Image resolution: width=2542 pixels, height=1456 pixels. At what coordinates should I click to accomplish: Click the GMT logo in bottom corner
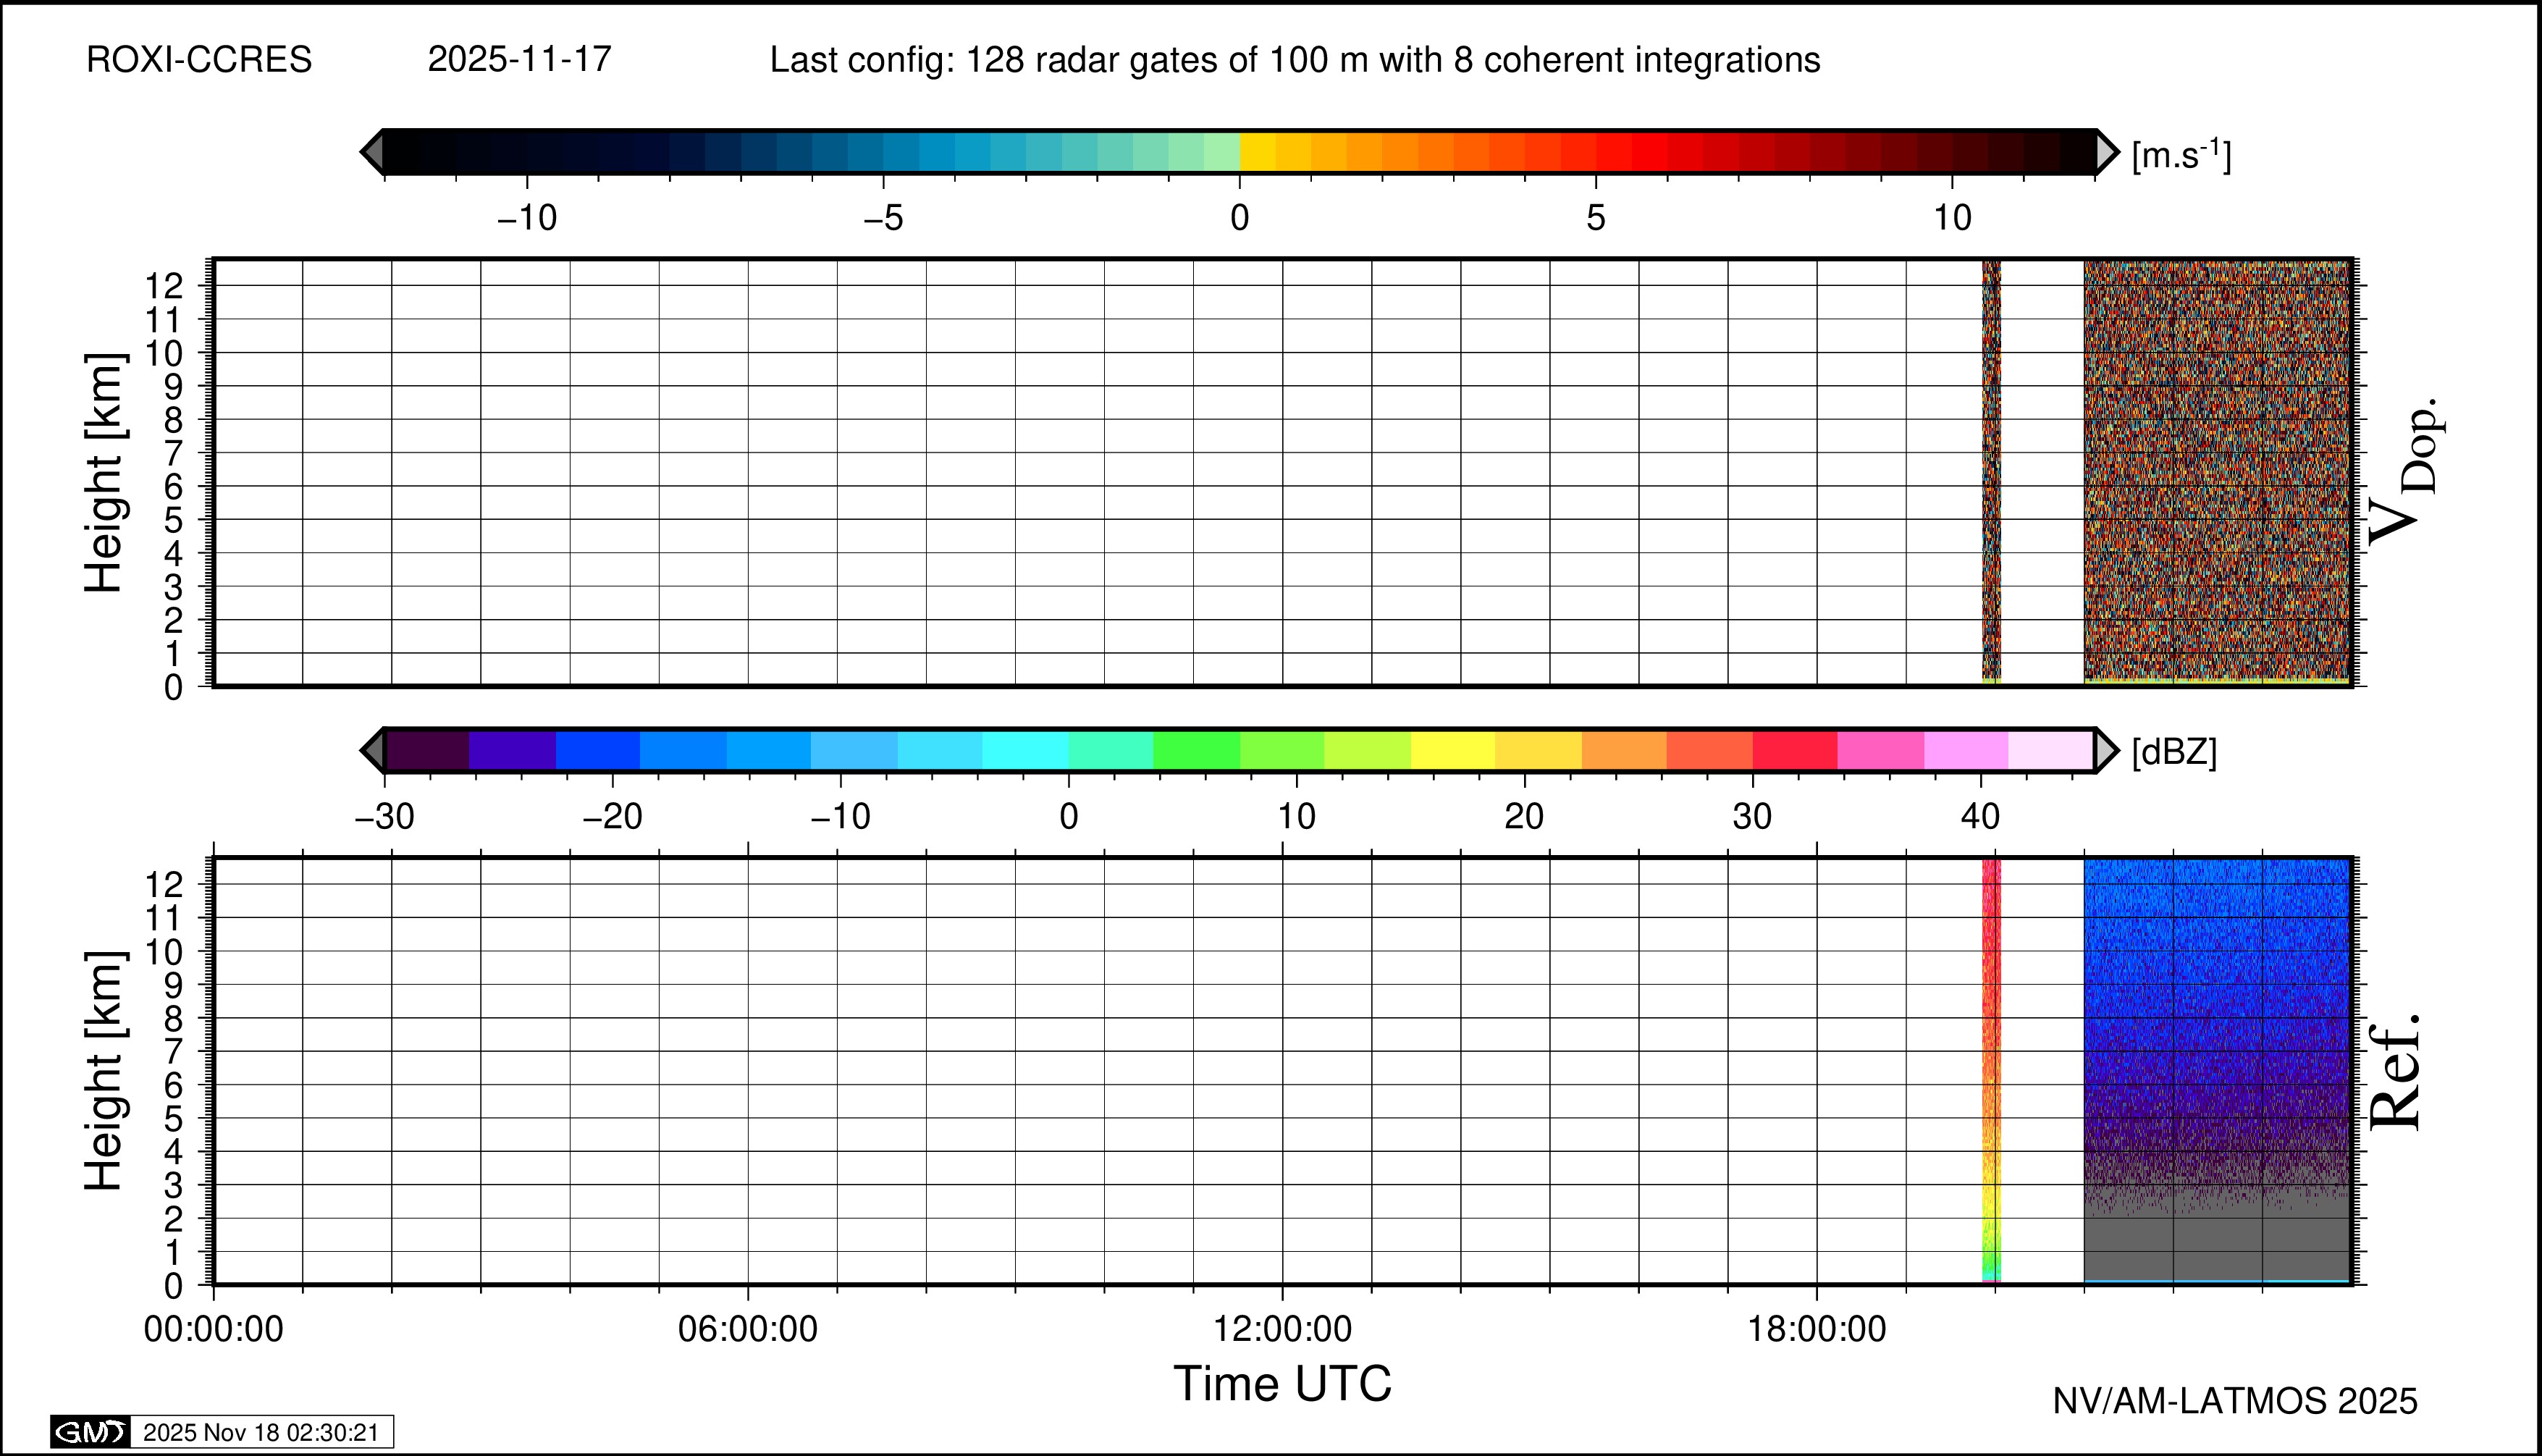[x=90, y=1432]
